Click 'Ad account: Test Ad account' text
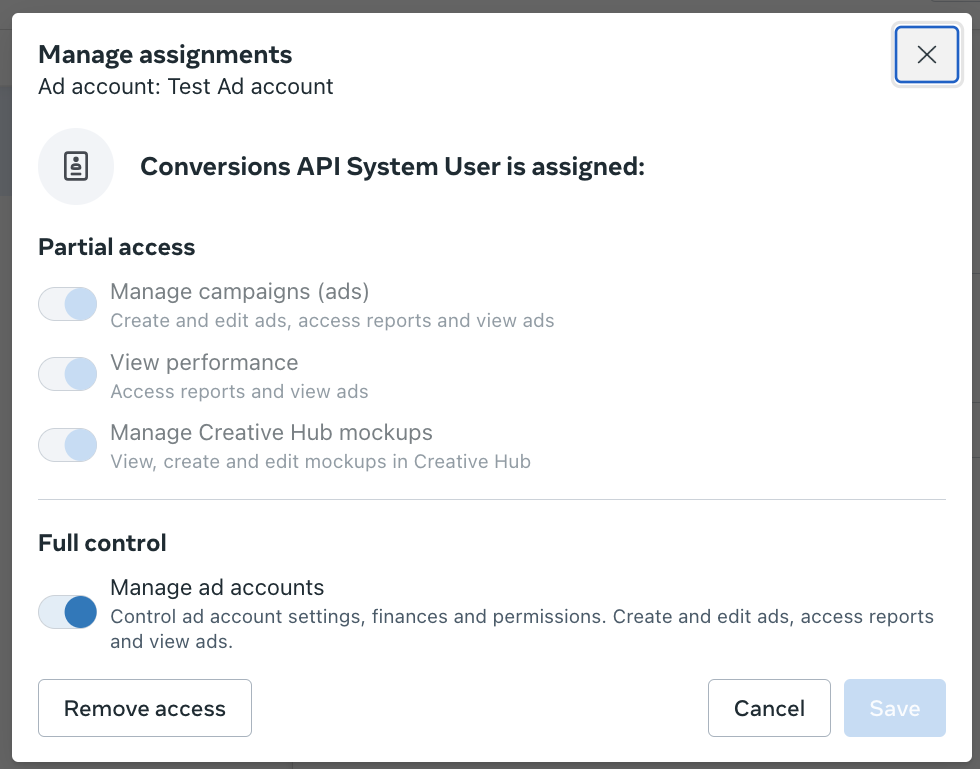This screenshot has height=769, width=980. (186, 86)
